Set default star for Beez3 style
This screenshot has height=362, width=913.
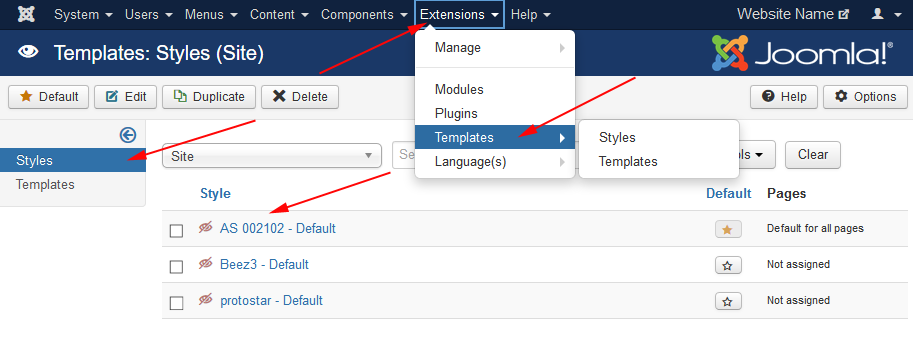click(x=728, y=265)
